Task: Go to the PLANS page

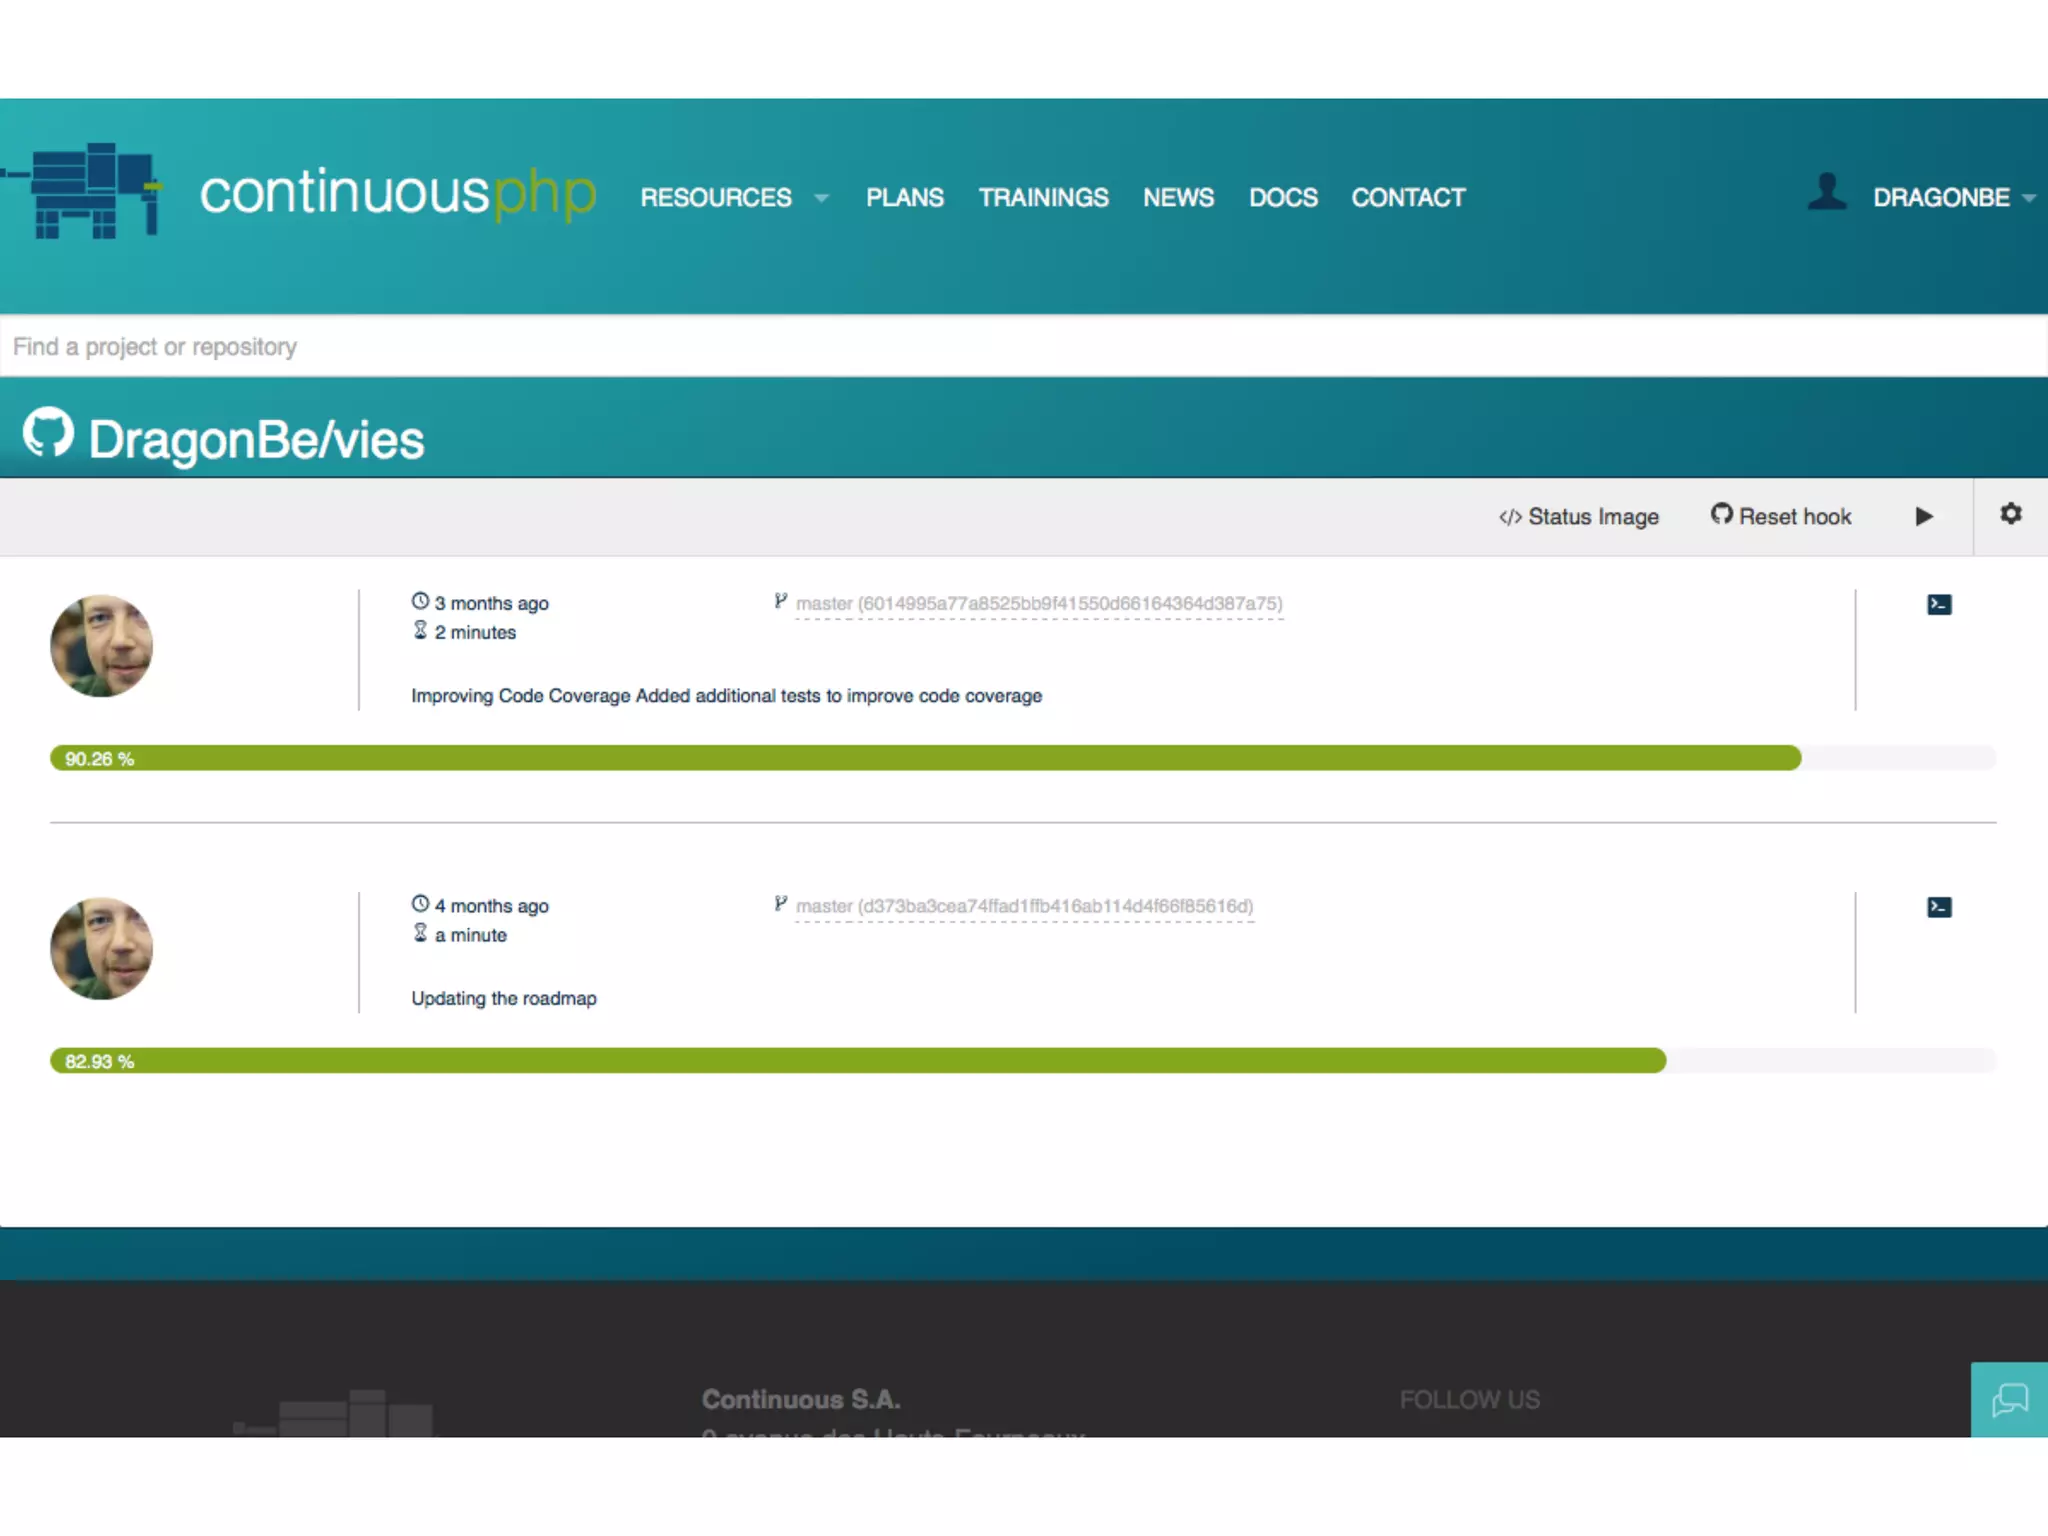Action: (904, 198)
